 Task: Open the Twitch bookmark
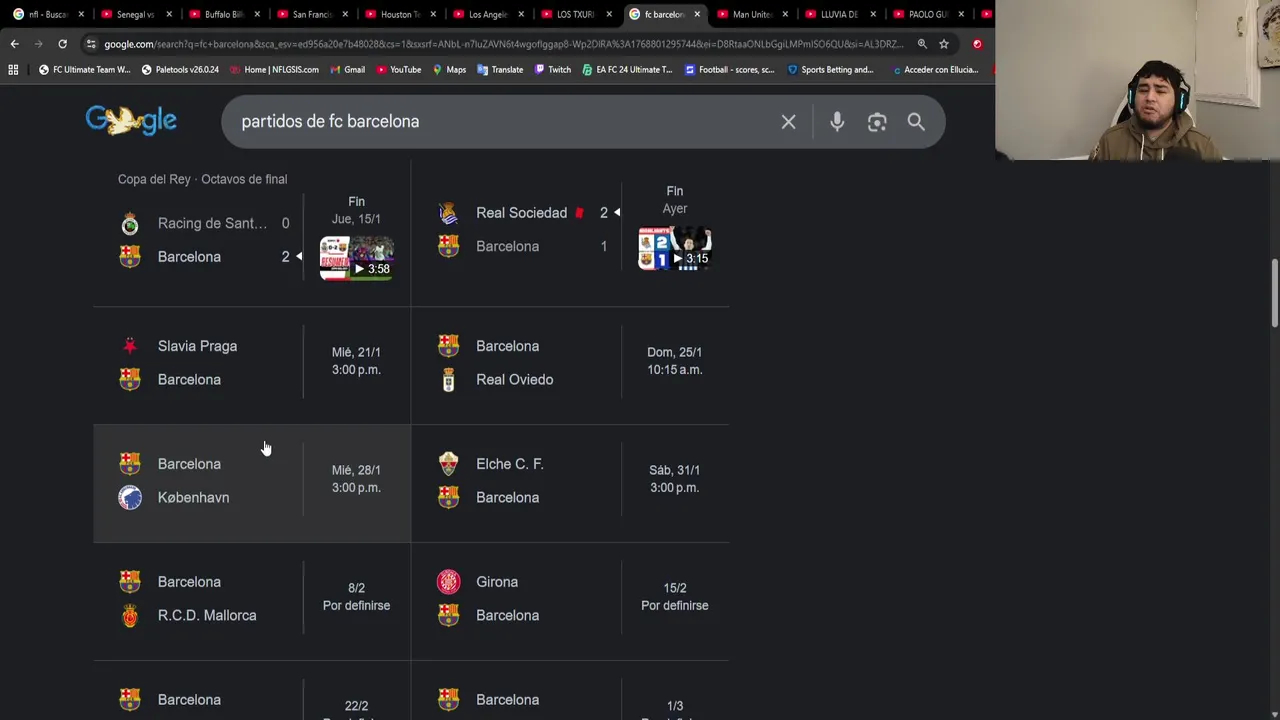click(x=552, y=70)
